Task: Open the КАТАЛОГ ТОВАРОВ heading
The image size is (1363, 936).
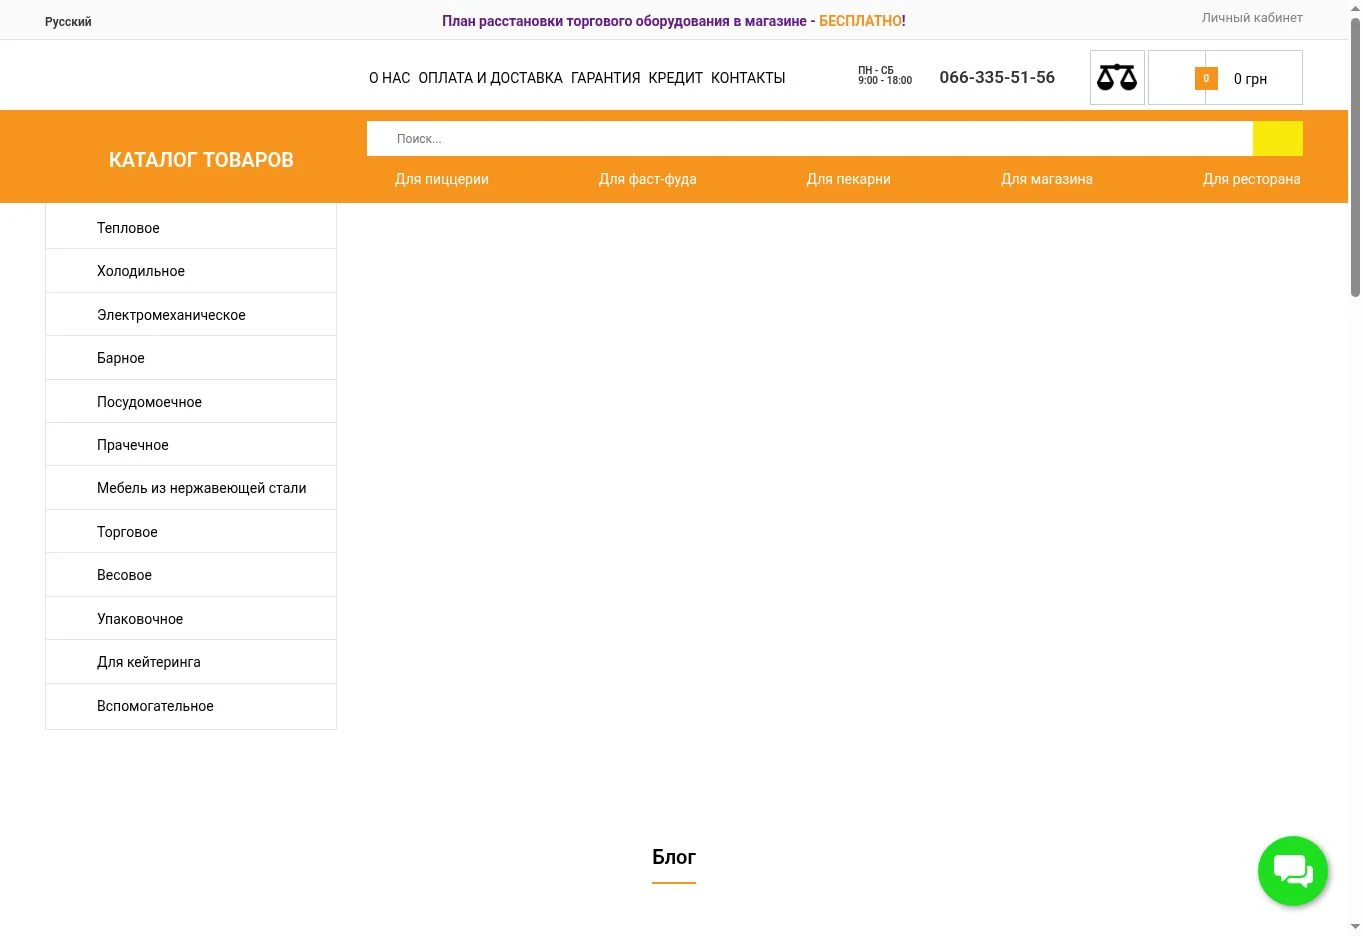Action: [201, 160]
